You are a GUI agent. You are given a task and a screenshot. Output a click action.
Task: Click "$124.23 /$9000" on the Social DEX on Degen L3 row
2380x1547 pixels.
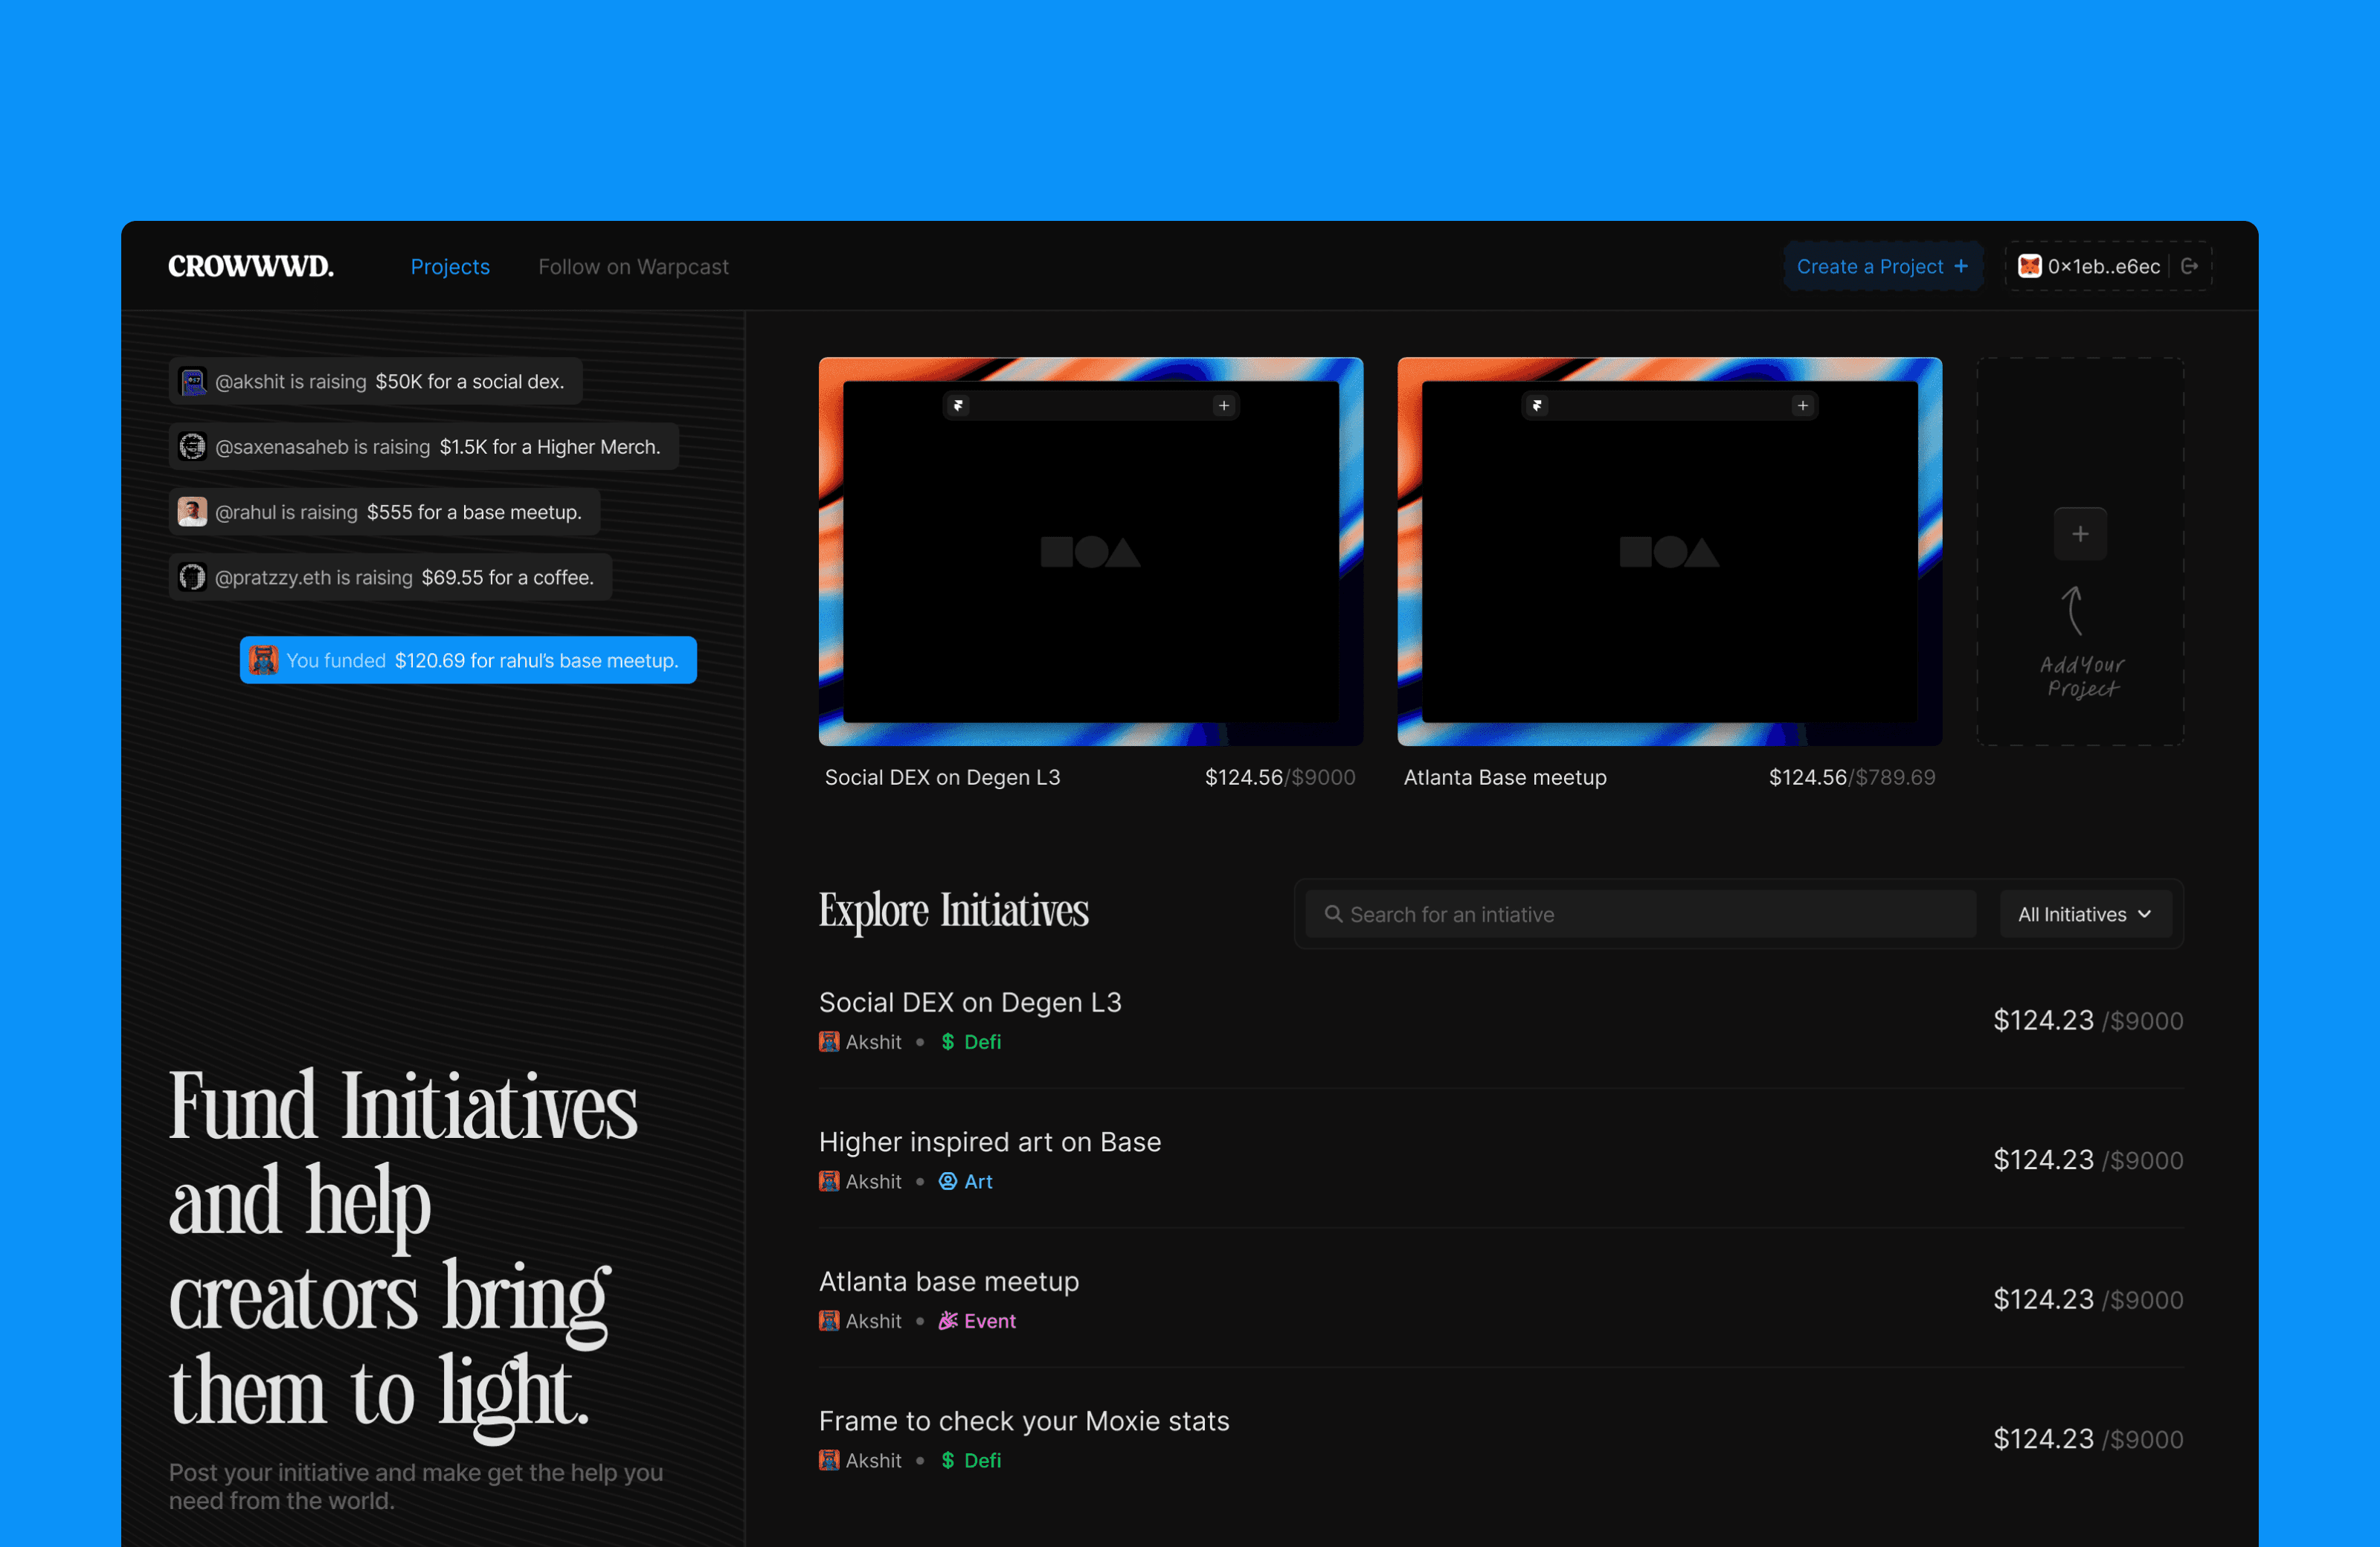[x=2088, y=1020]
